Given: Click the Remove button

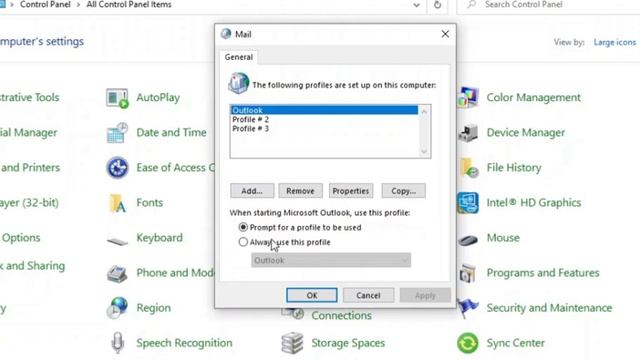Looking at the screenshot, I should (x=300, y=191).
